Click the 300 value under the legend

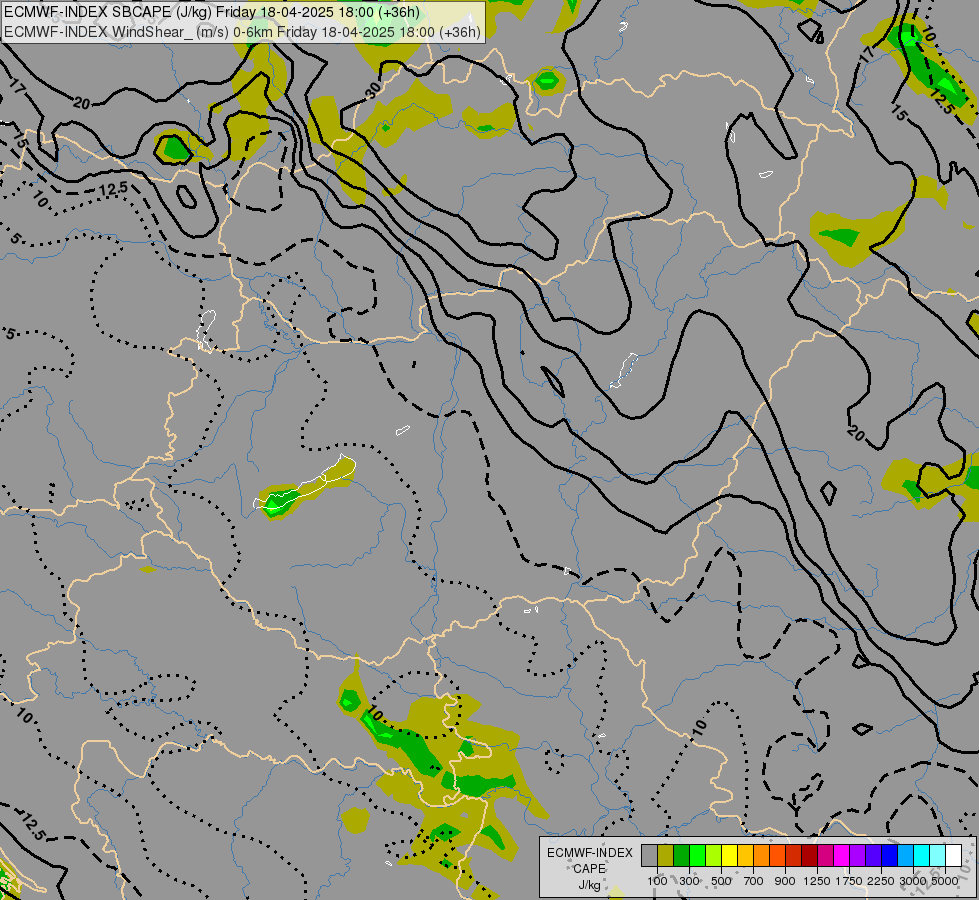tap(689, 881)
